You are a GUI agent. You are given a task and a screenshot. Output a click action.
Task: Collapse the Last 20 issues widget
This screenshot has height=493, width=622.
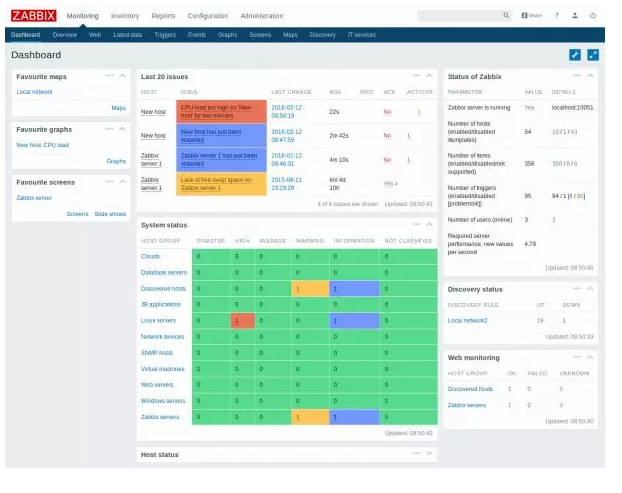click(x=429, y=75)
